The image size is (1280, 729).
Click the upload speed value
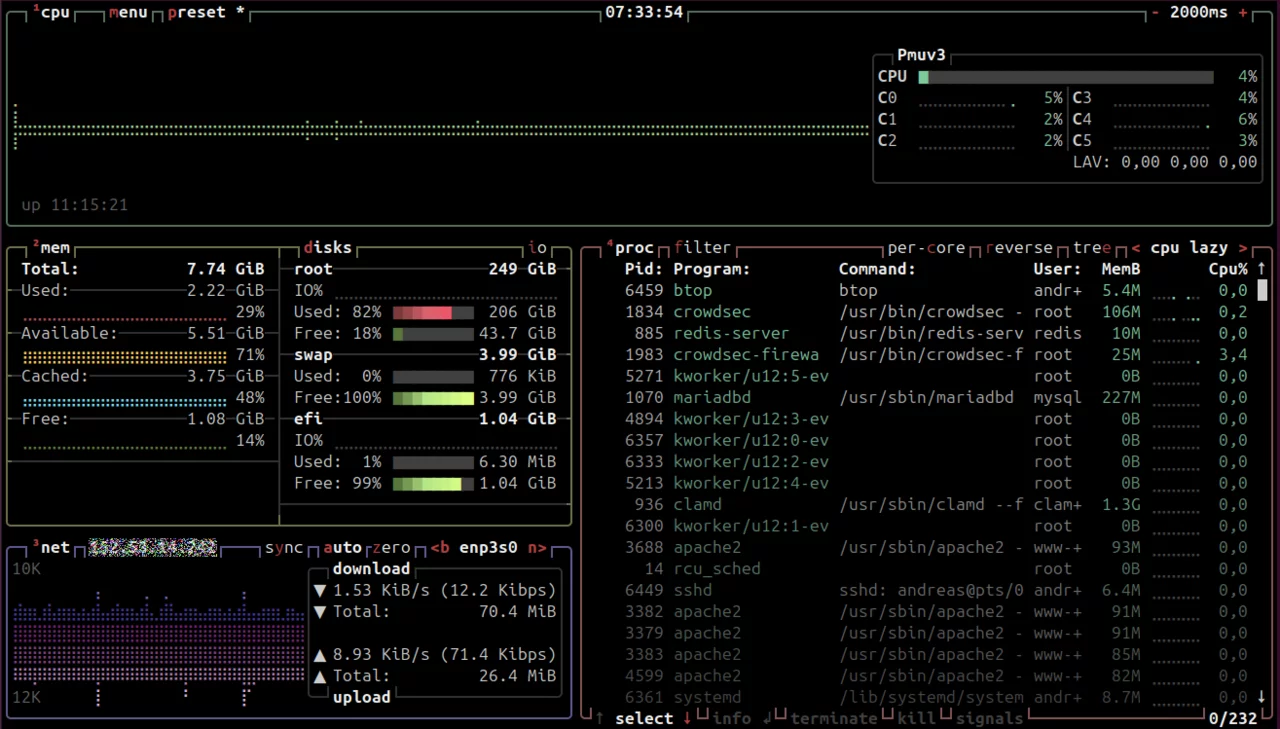coord(445,654)
